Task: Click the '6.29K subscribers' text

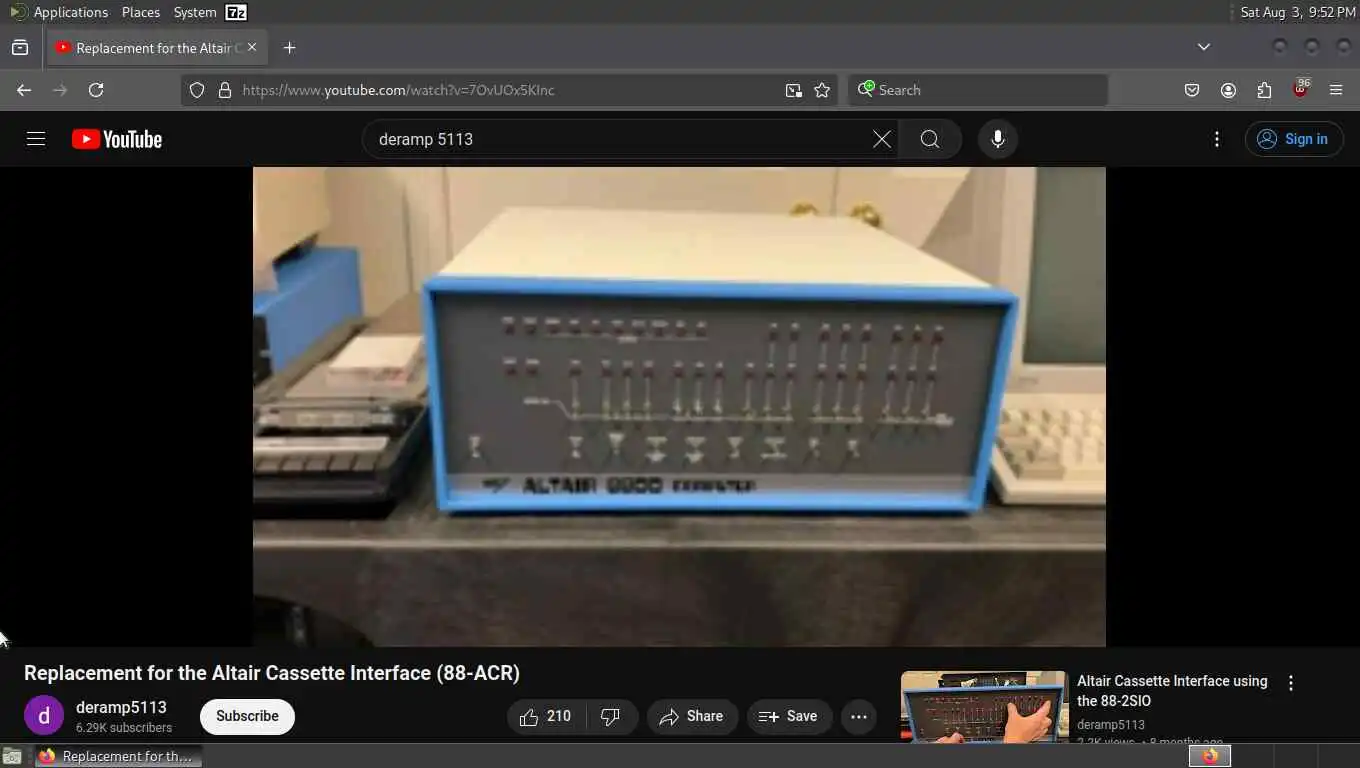Action: click(x=124, y=728)
